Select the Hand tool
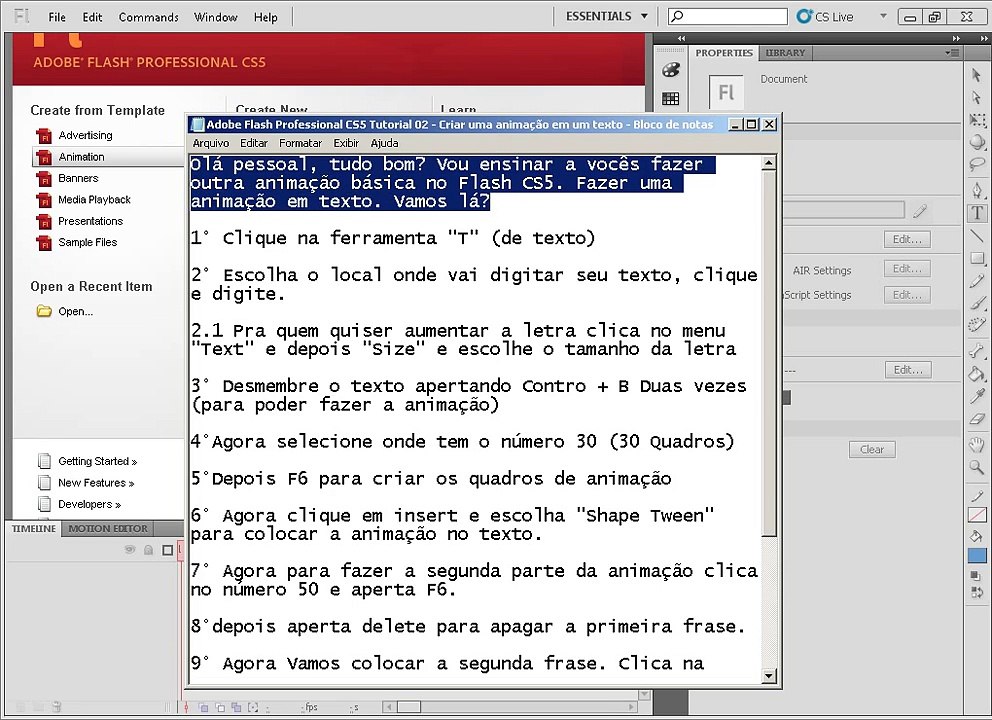992x720 pixels. 977,445
